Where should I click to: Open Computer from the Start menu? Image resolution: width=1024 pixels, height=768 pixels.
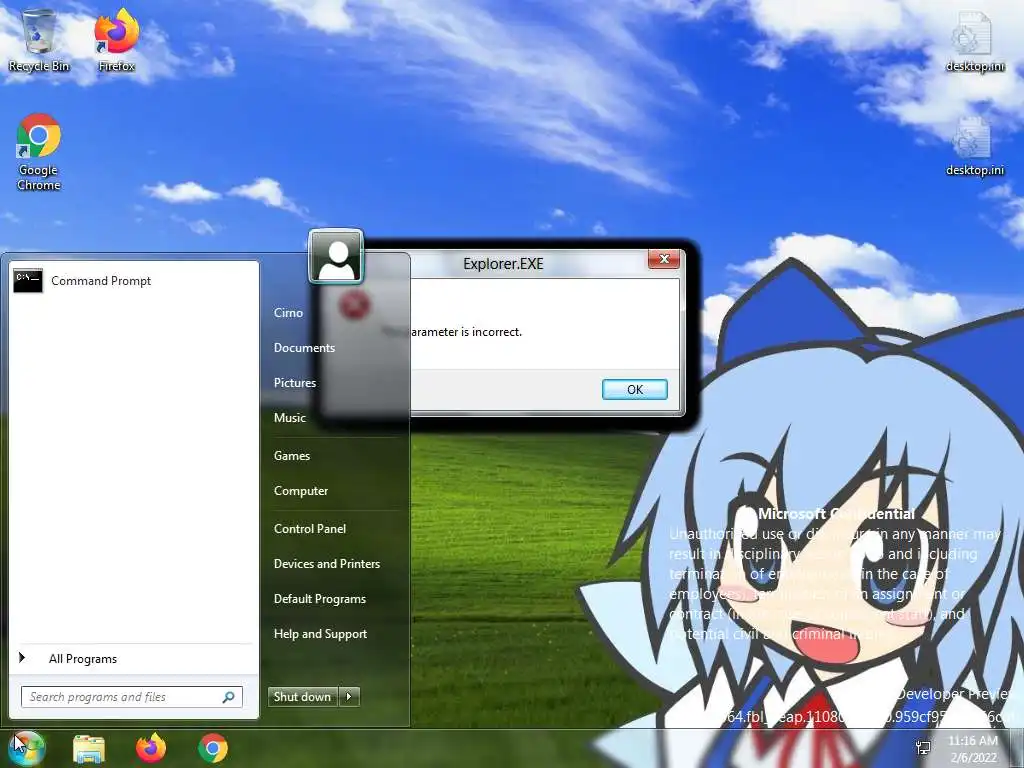coord(300,491)
